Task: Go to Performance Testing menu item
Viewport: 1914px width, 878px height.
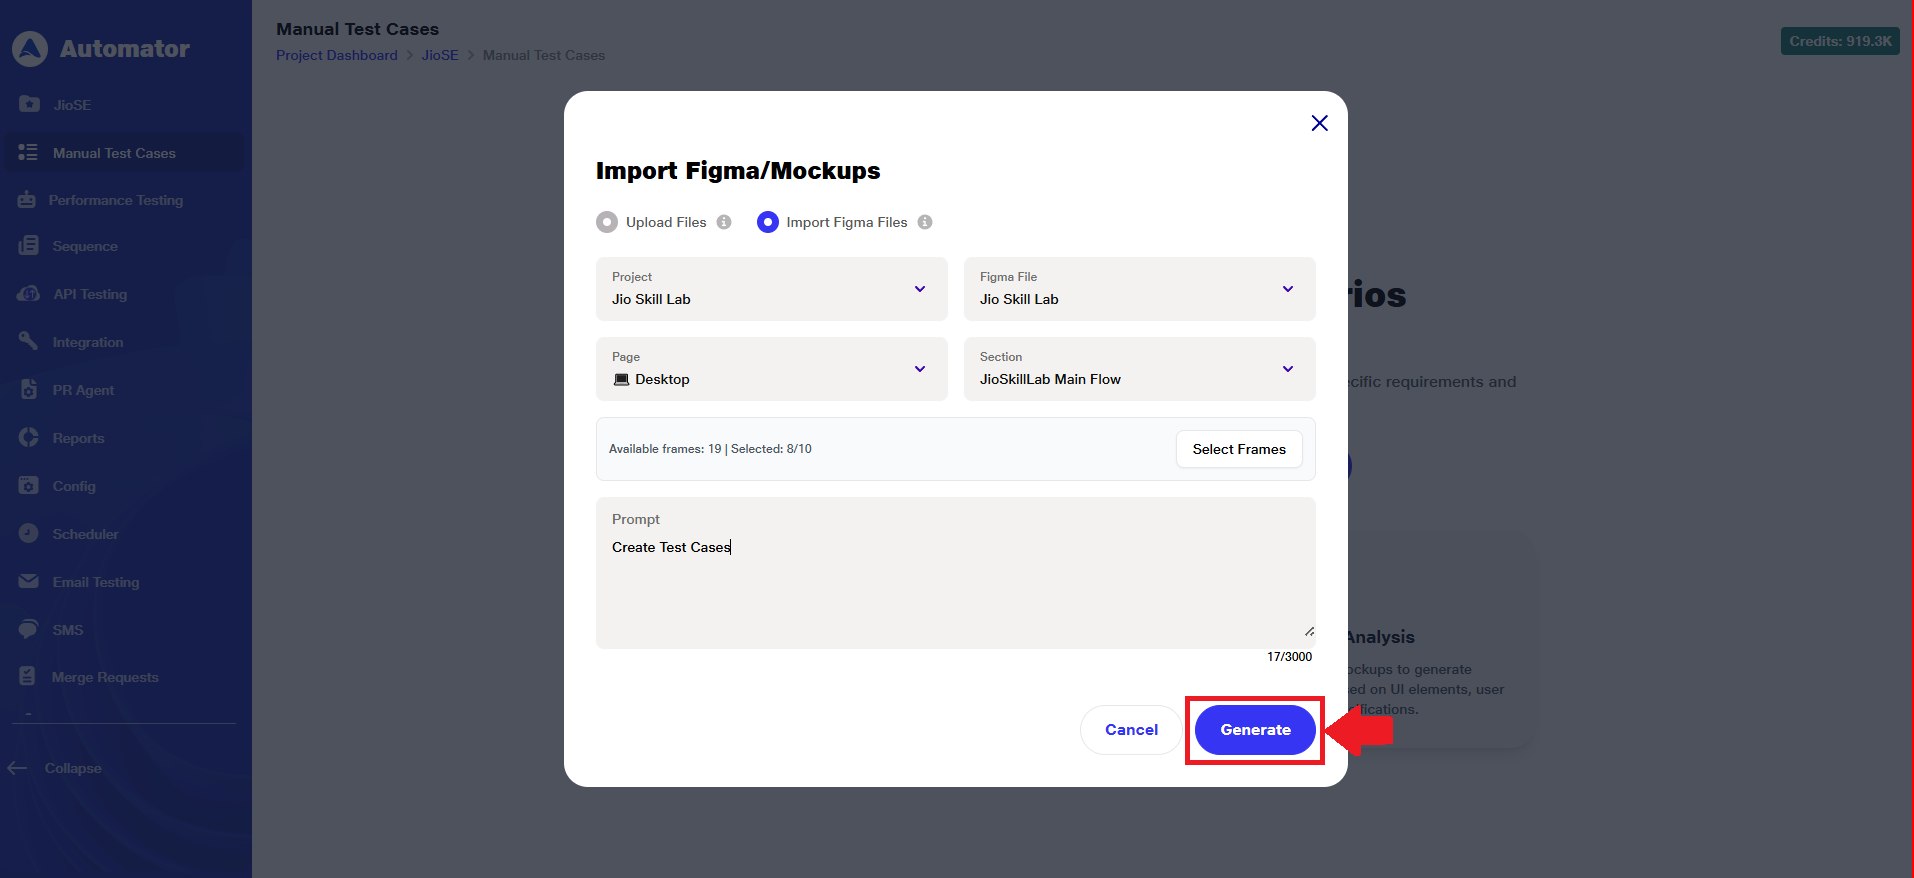Action: (x=116, y=200)
